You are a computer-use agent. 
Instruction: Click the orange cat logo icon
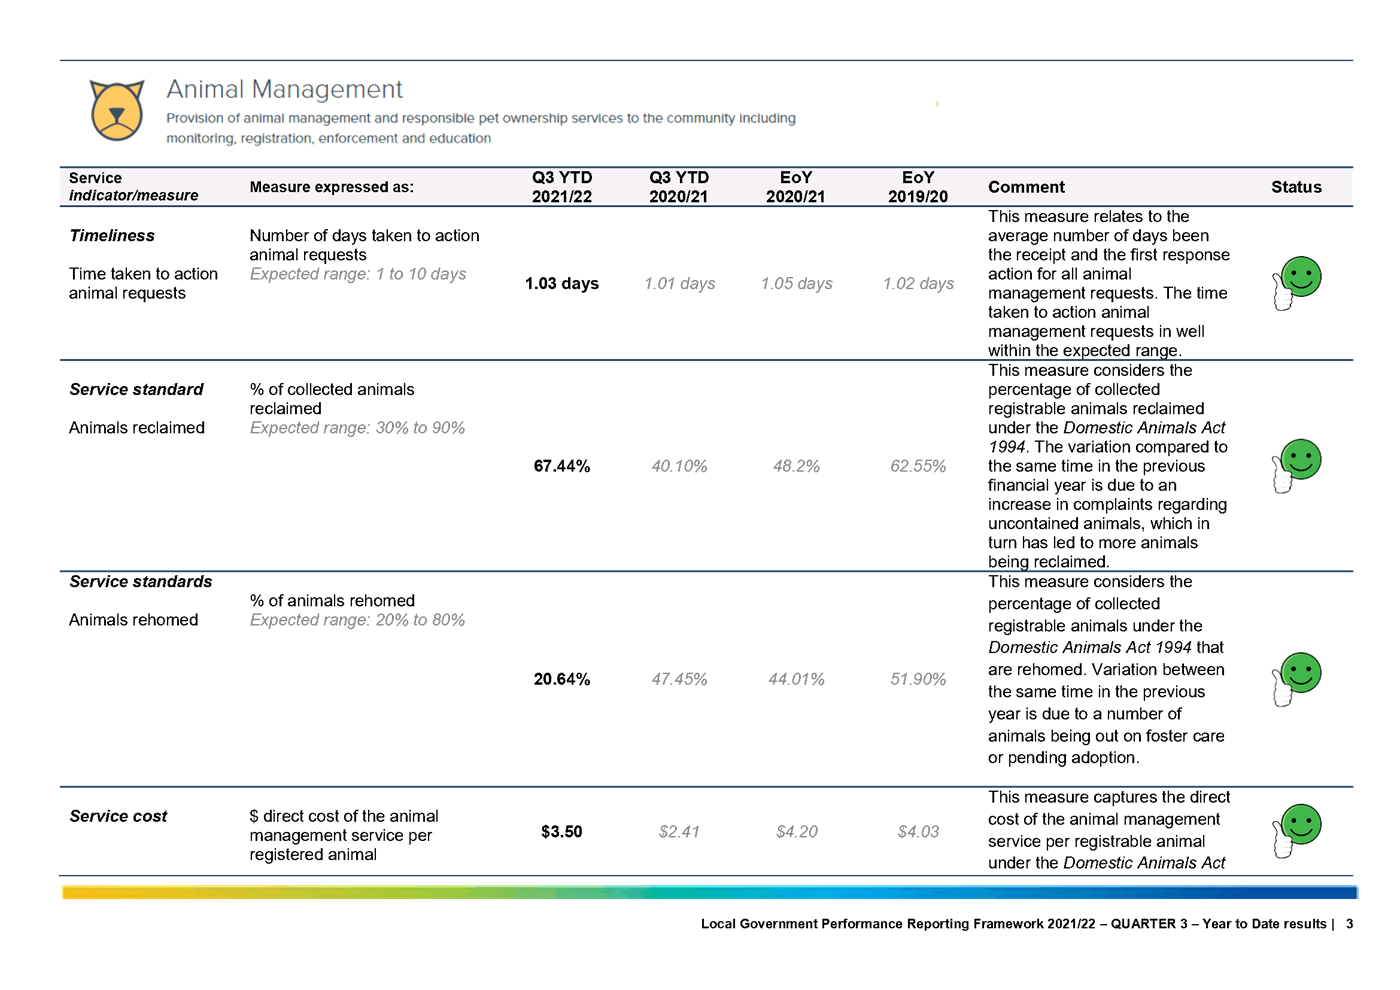(117, 110)
